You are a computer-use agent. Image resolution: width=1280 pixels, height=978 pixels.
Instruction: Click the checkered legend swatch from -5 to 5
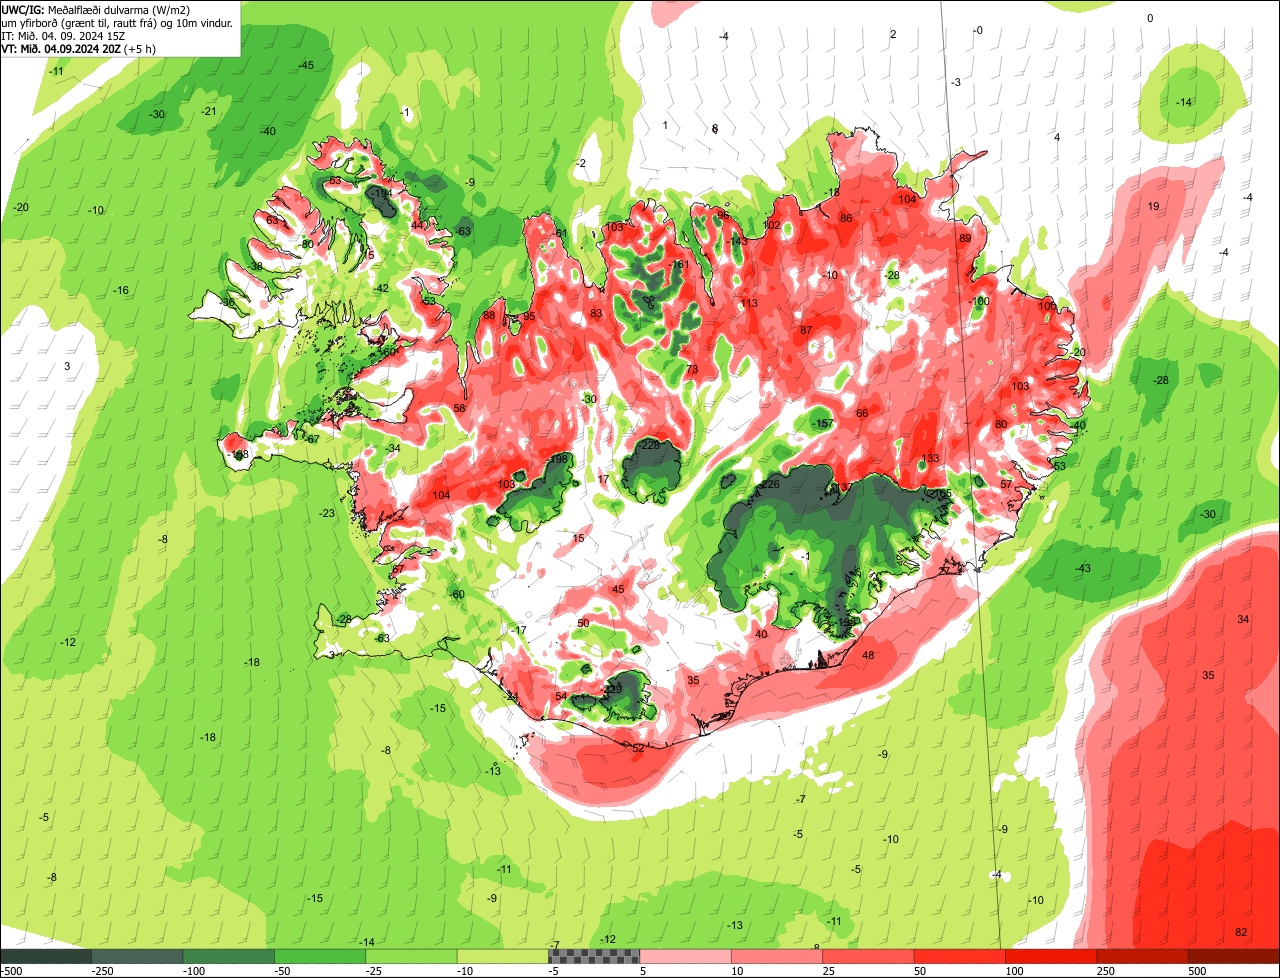[594, 956]
